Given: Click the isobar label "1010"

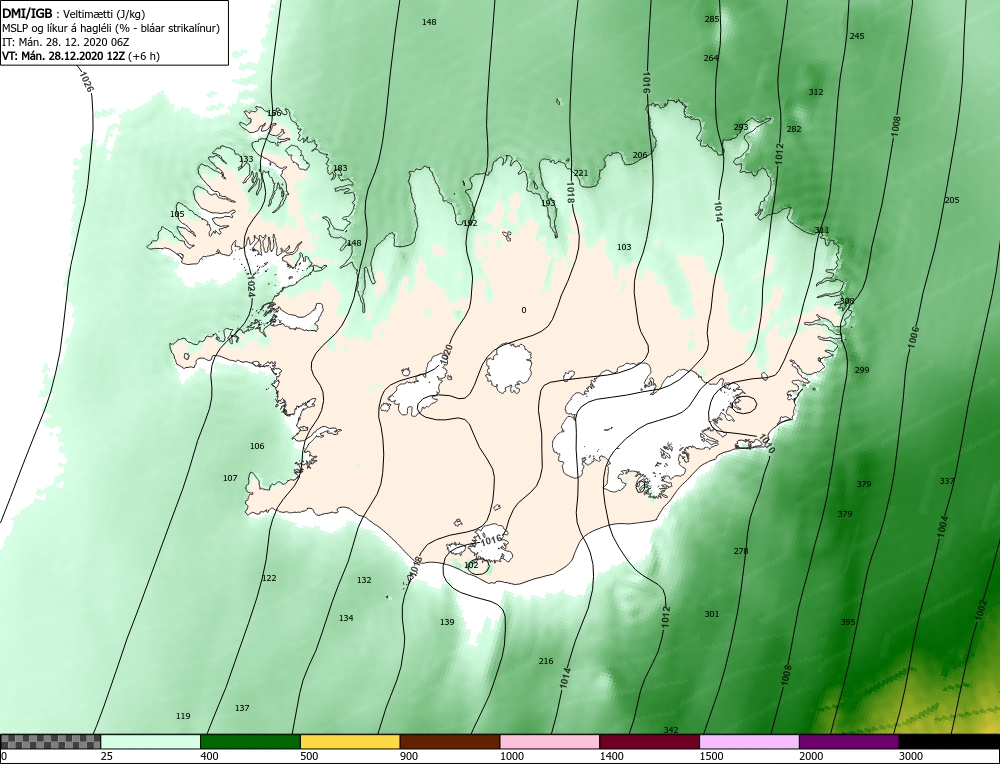Looking at the screenshot, I should (x=767, y=444).
